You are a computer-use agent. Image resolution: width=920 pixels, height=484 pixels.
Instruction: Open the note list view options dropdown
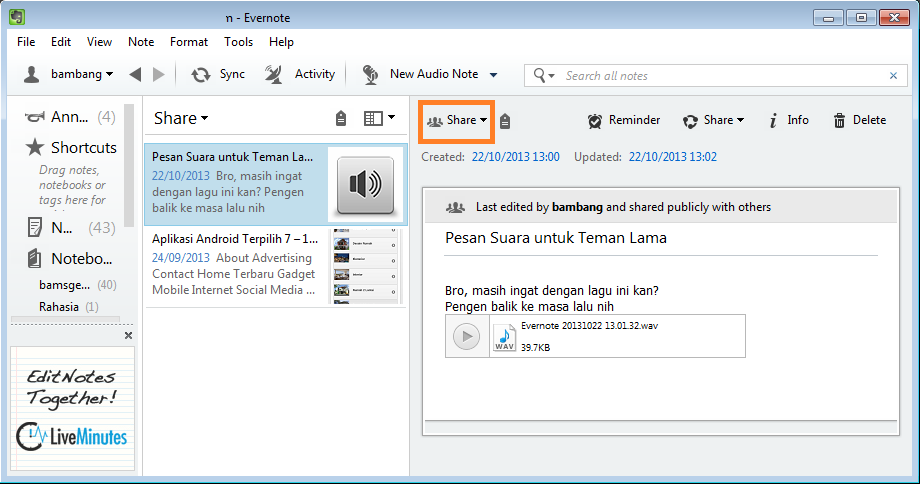point(379,119)
